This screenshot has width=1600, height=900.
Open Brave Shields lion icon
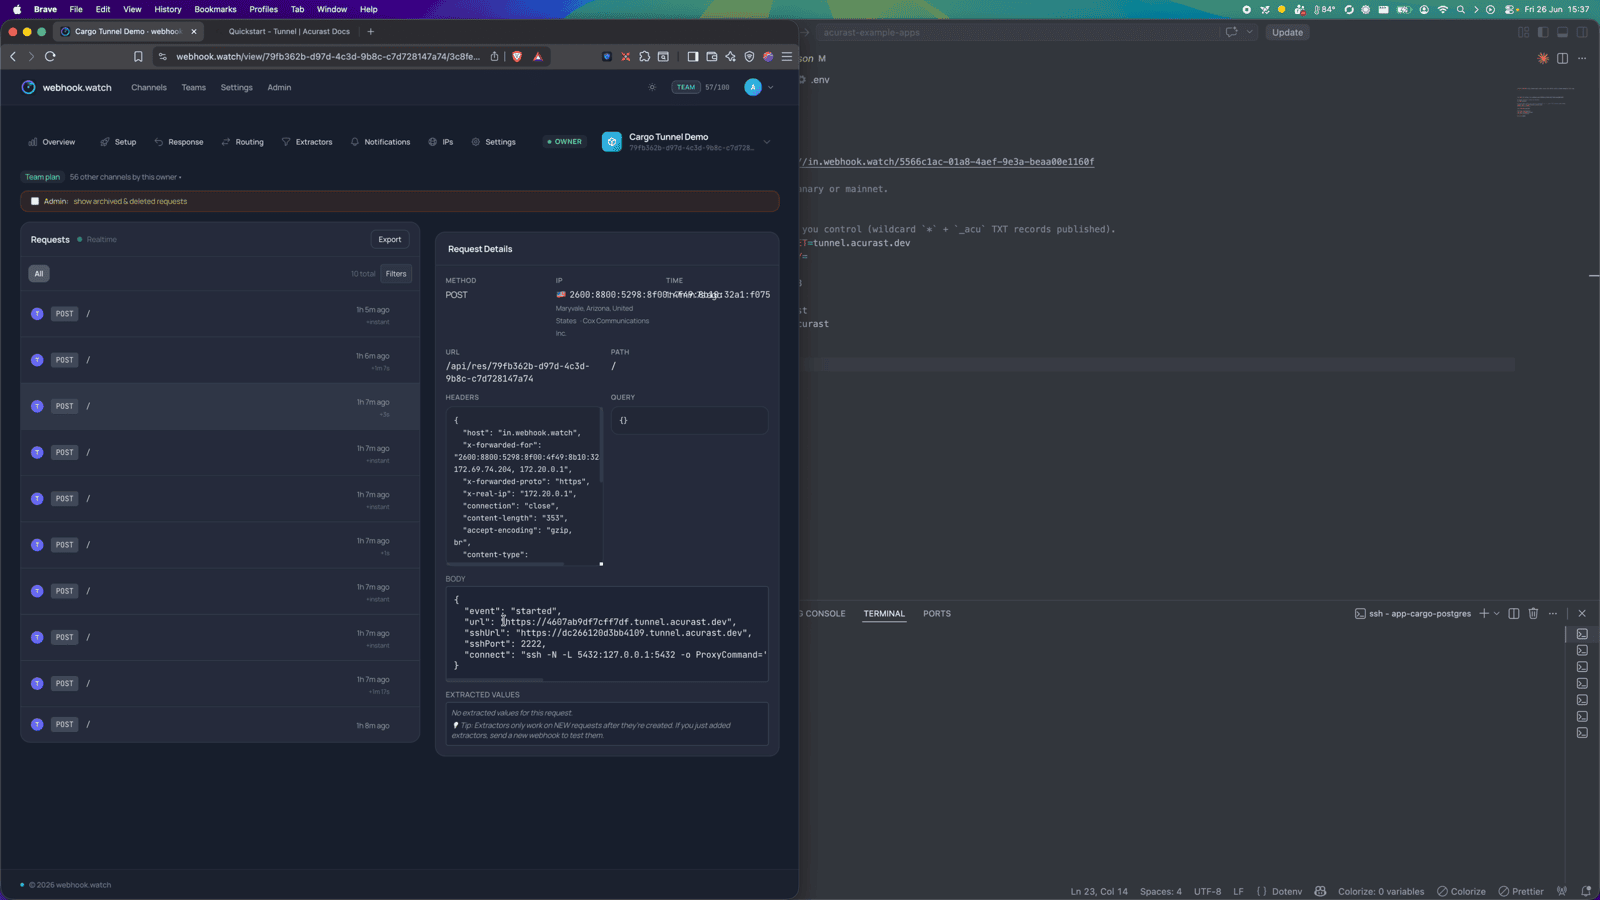coord(517,57)
